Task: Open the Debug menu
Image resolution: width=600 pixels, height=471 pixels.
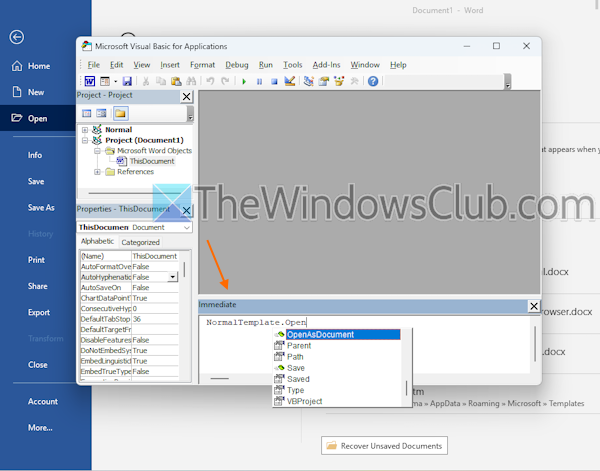Action: tap(237, 65)
